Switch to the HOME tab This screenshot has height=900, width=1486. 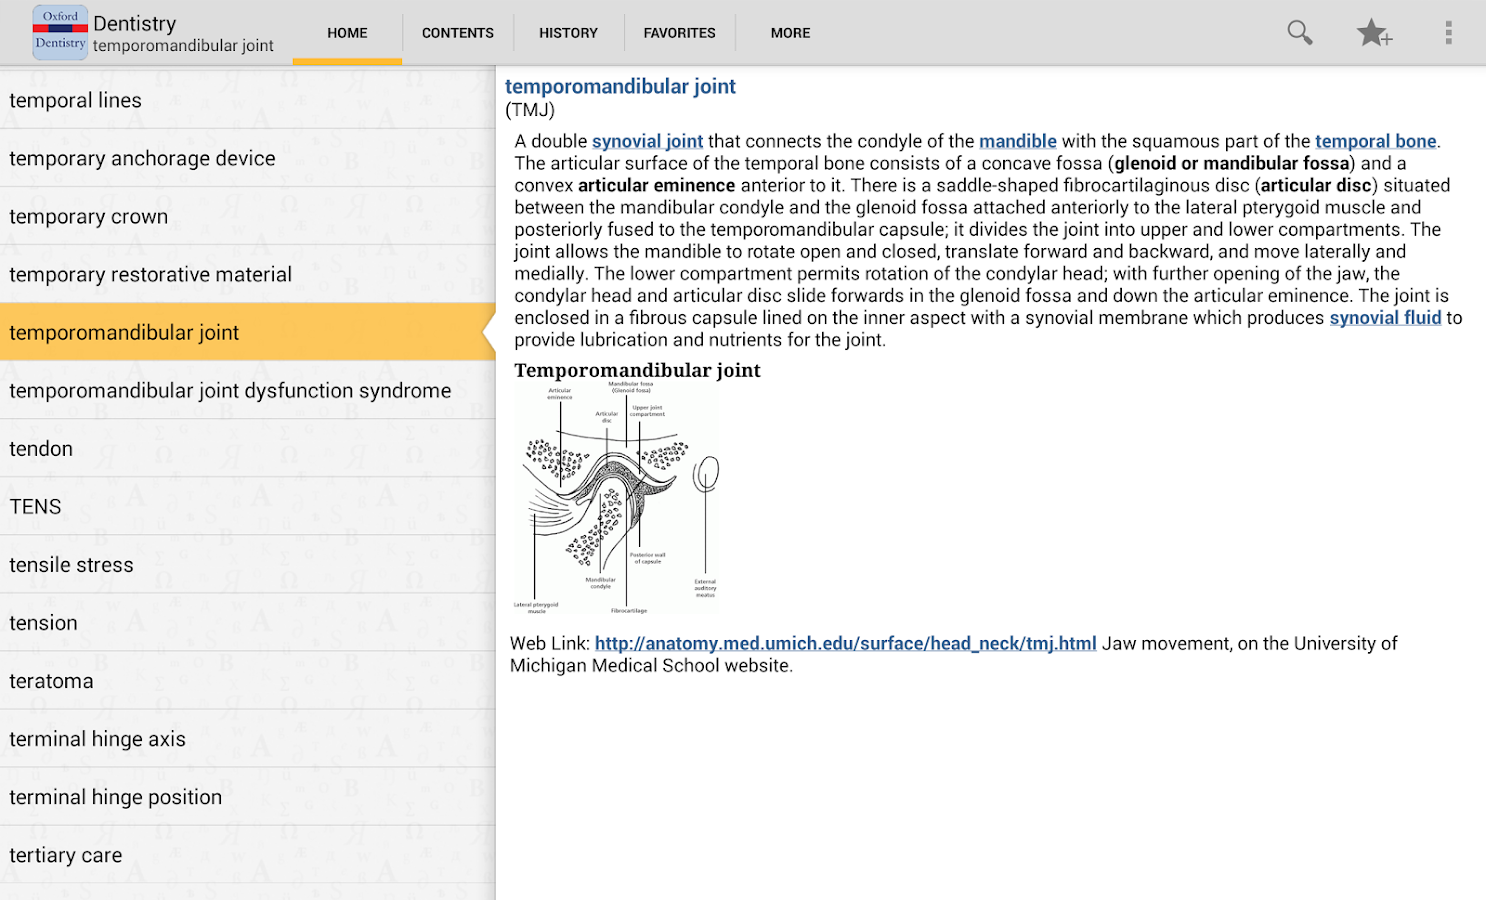click(347, 33)
